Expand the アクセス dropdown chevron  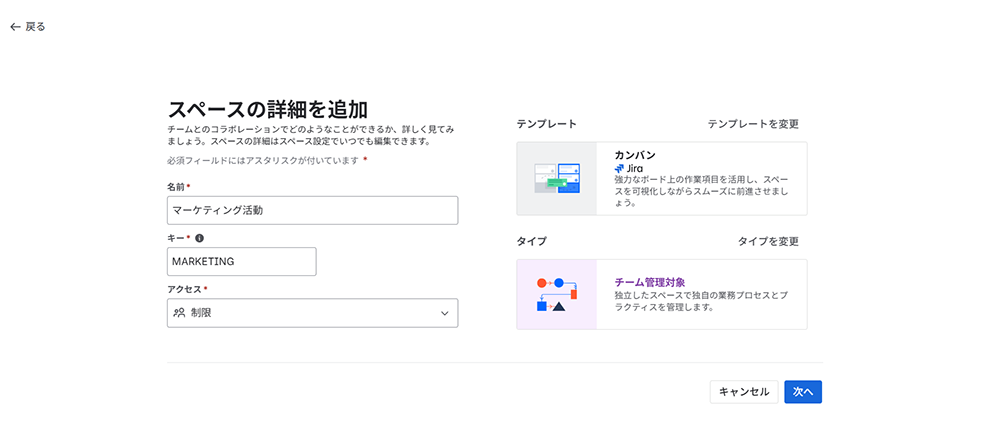coord(445,314)
